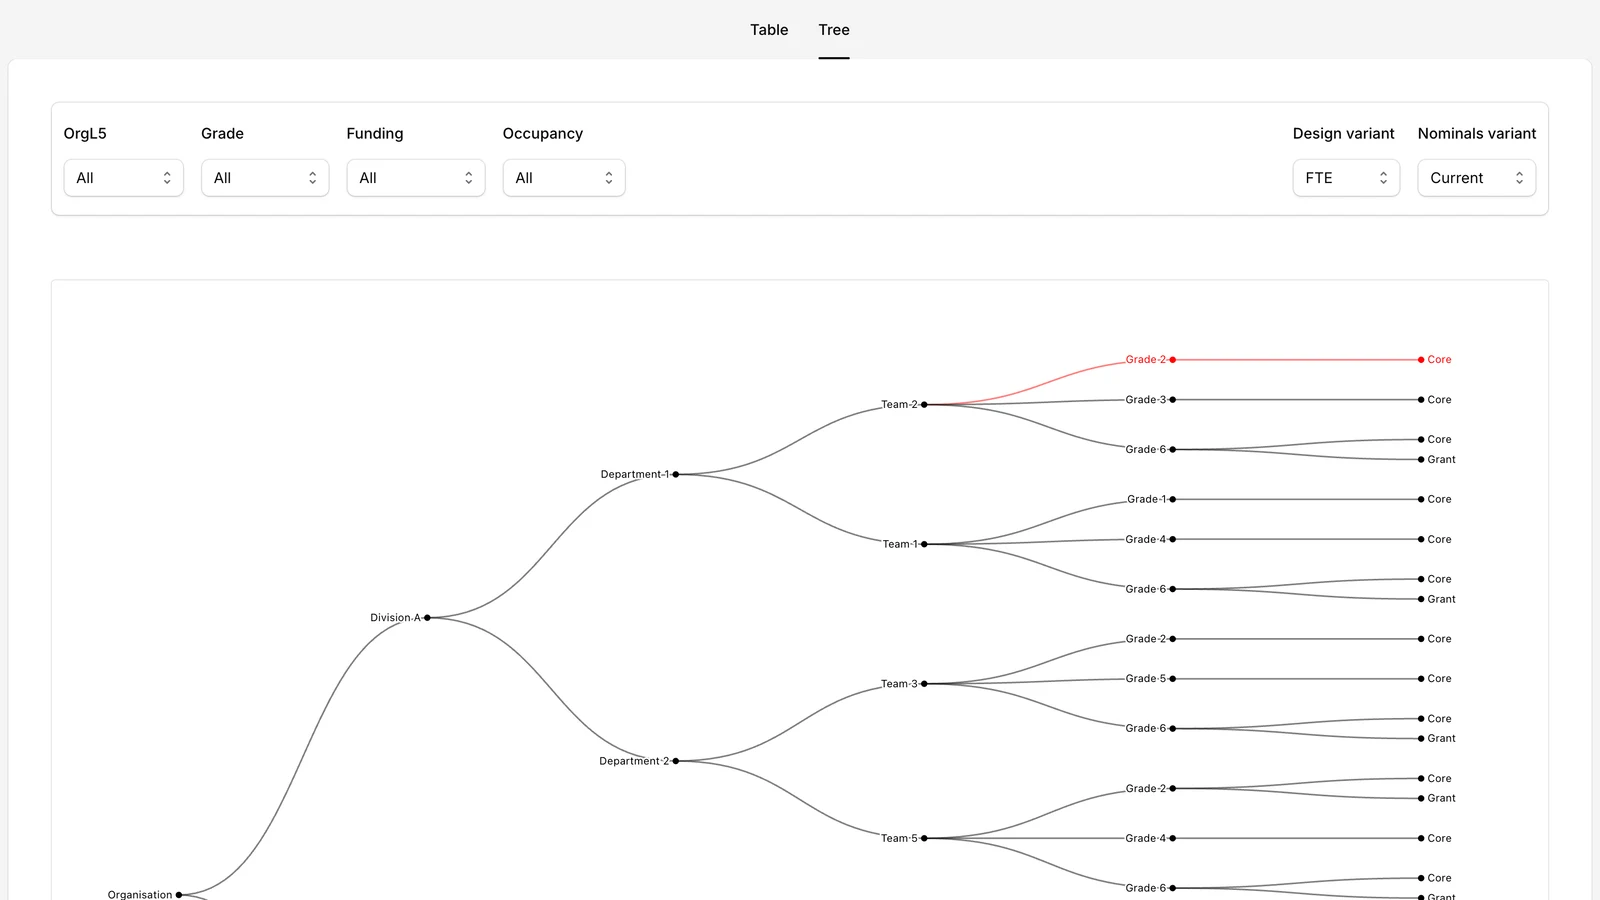Click the Organisation root node

coord(179,895)
